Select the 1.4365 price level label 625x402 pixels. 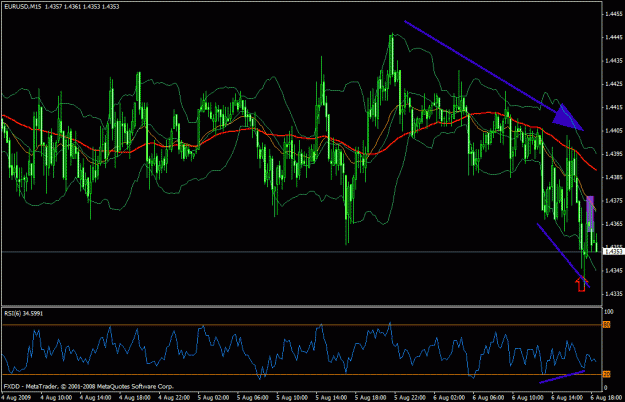click(x=613, y=224)
